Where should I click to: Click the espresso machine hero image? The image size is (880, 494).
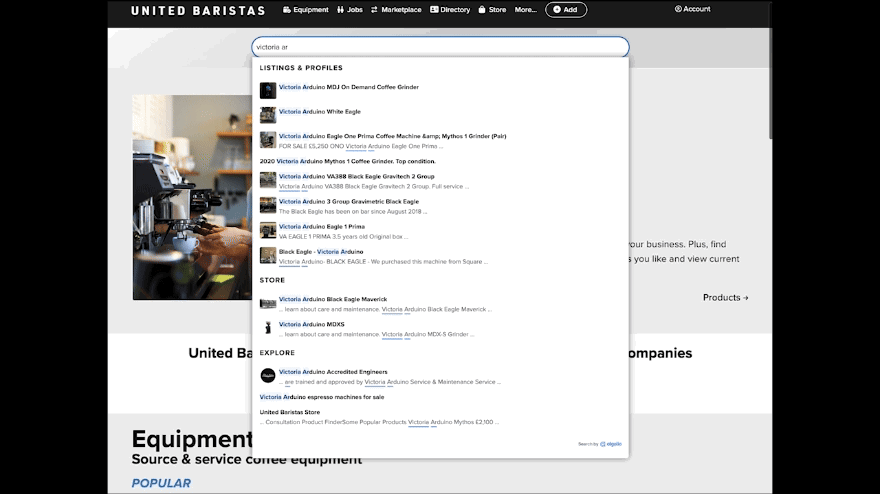click(192, 197)
